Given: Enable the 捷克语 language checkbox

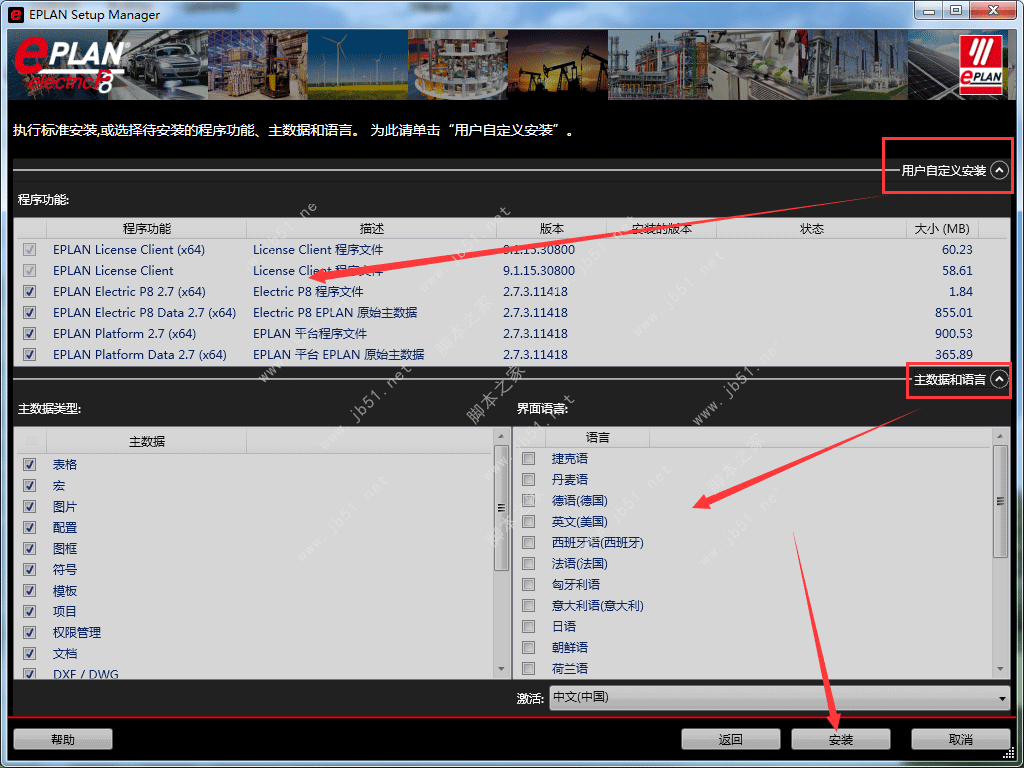Looking at the screenshot, I should click(529, 458).
